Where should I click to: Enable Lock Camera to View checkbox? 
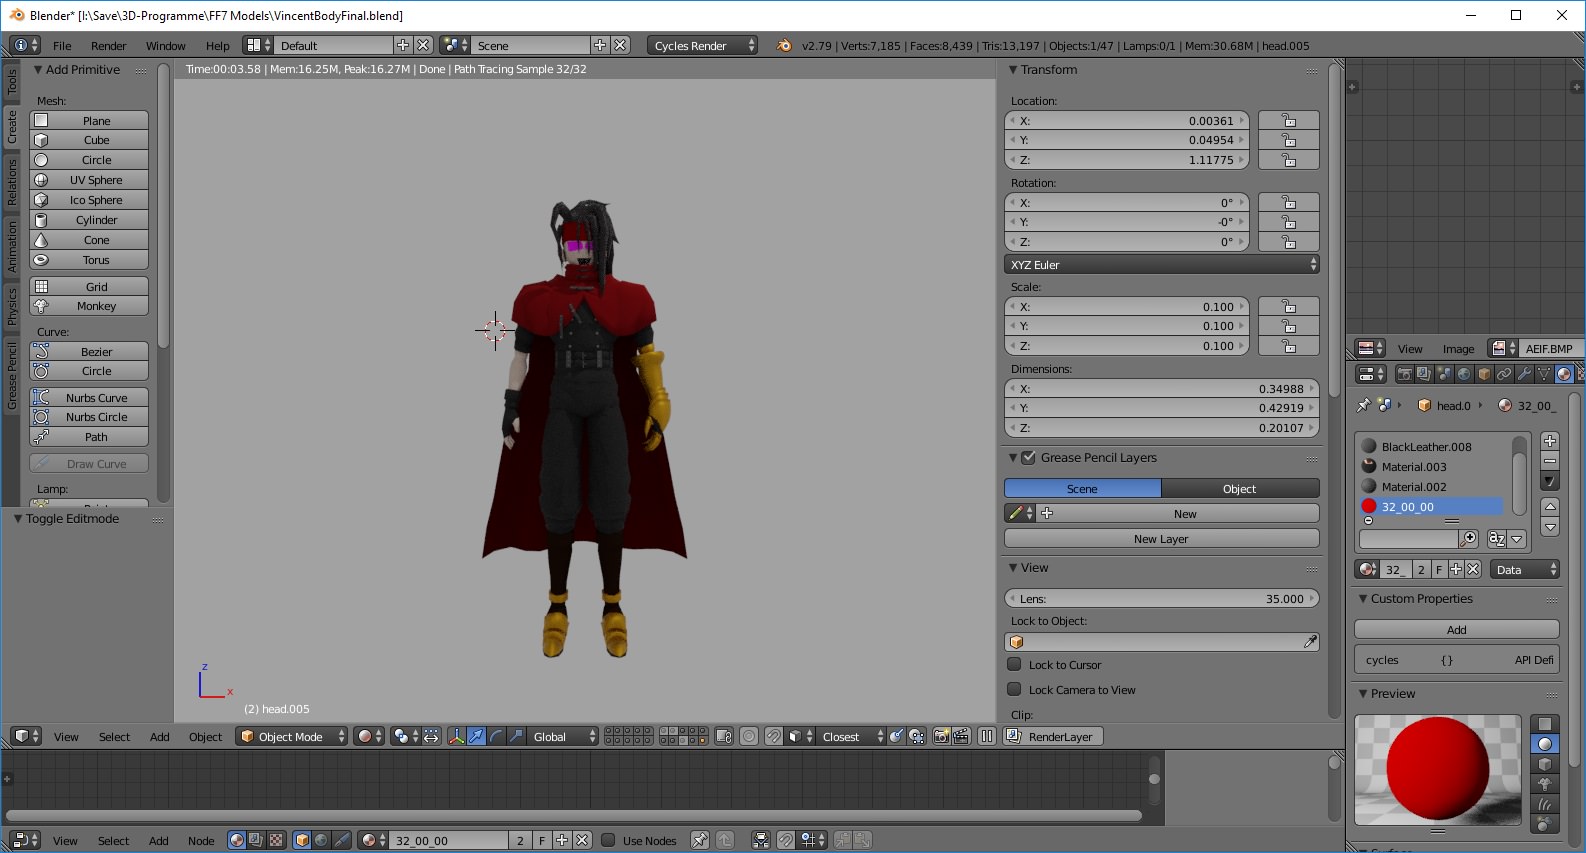click(x=1014, y=690)
